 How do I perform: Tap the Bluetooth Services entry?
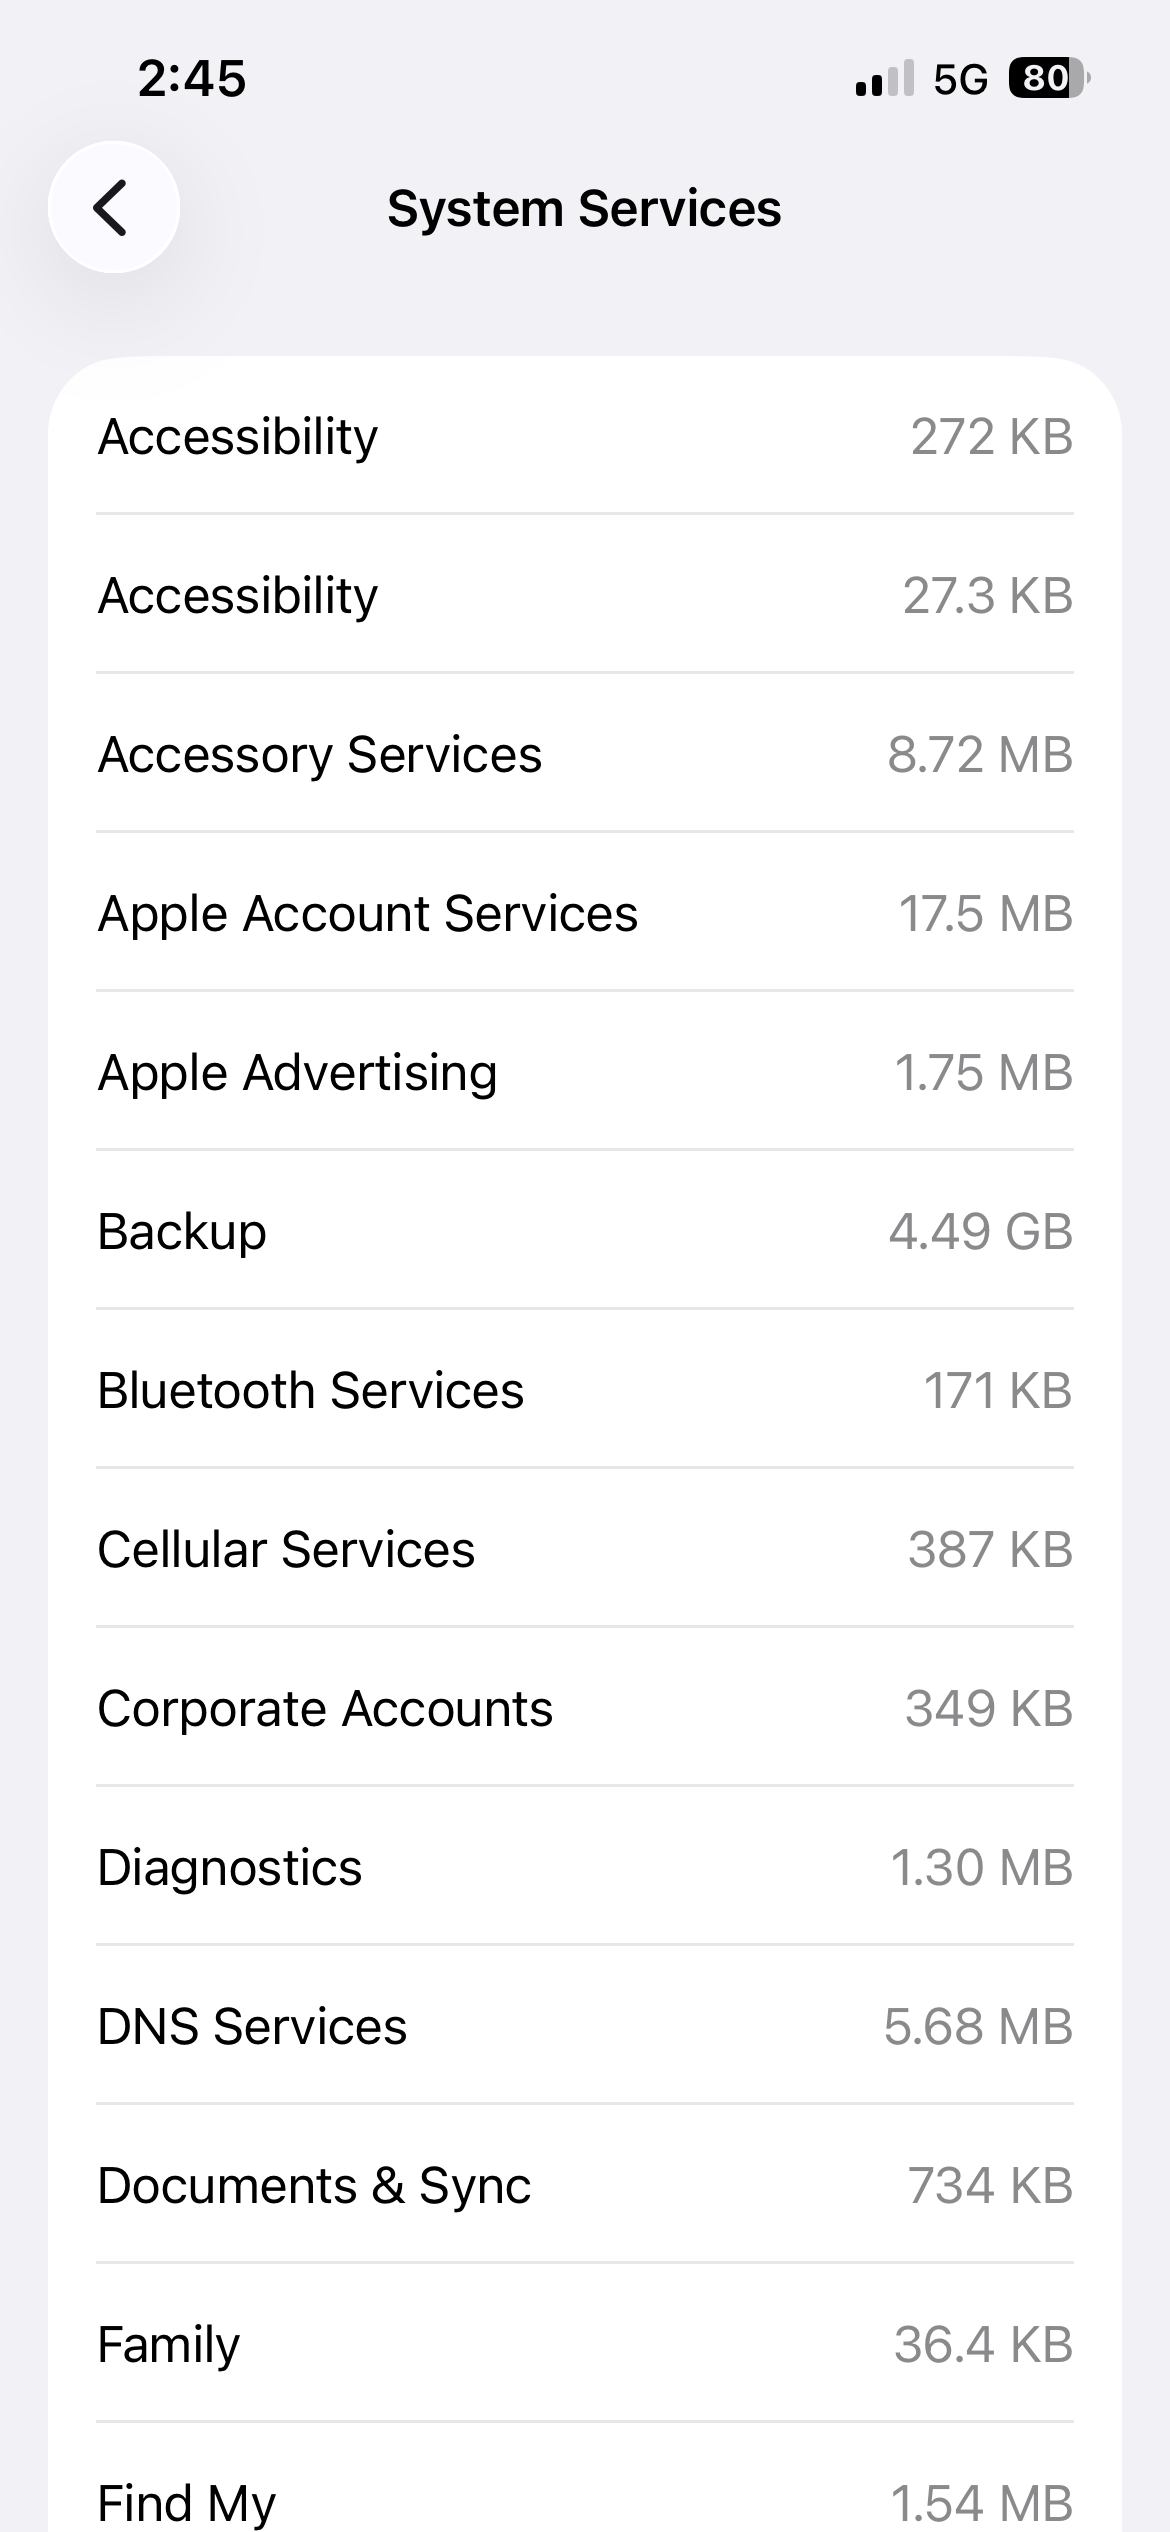(x=585, y=1390)
